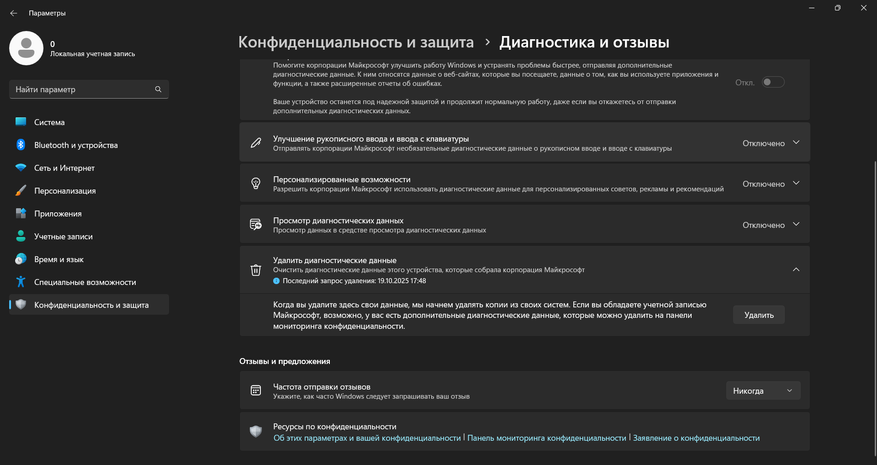The height and width of the screenshot is (465, 877).
Task: Open Bluetooth и устройства section icon
Action: [x=20, y=145]
